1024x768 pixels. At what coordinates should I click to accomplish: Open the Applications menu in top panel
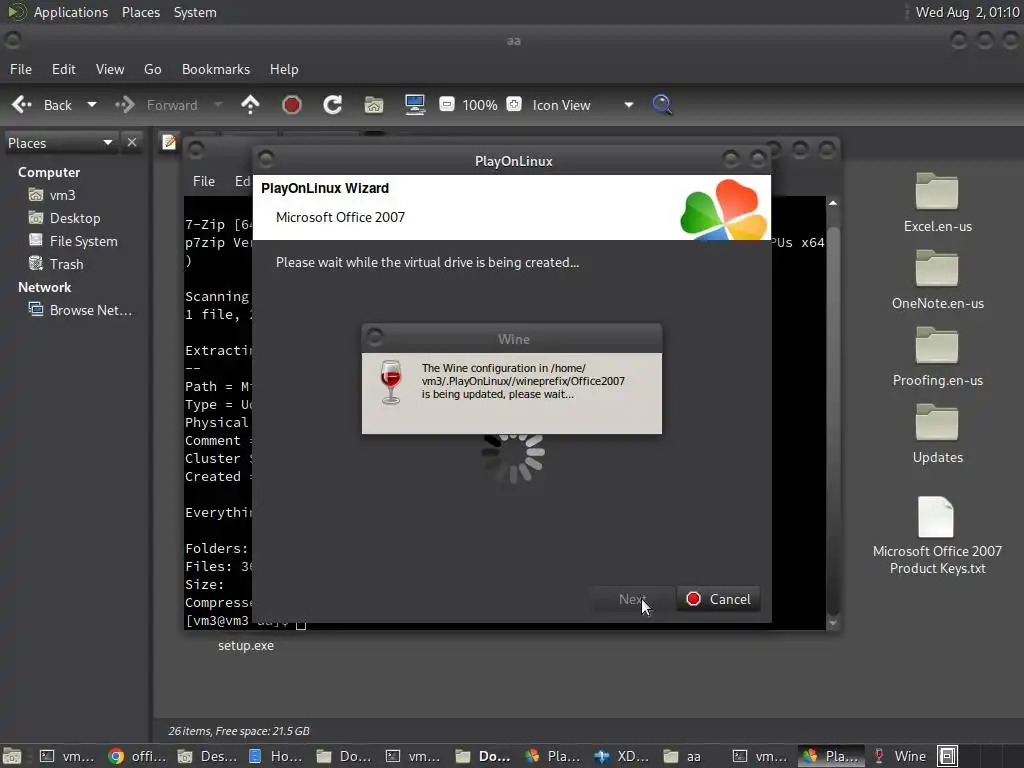pyautogui.click(x=71, y=12)
